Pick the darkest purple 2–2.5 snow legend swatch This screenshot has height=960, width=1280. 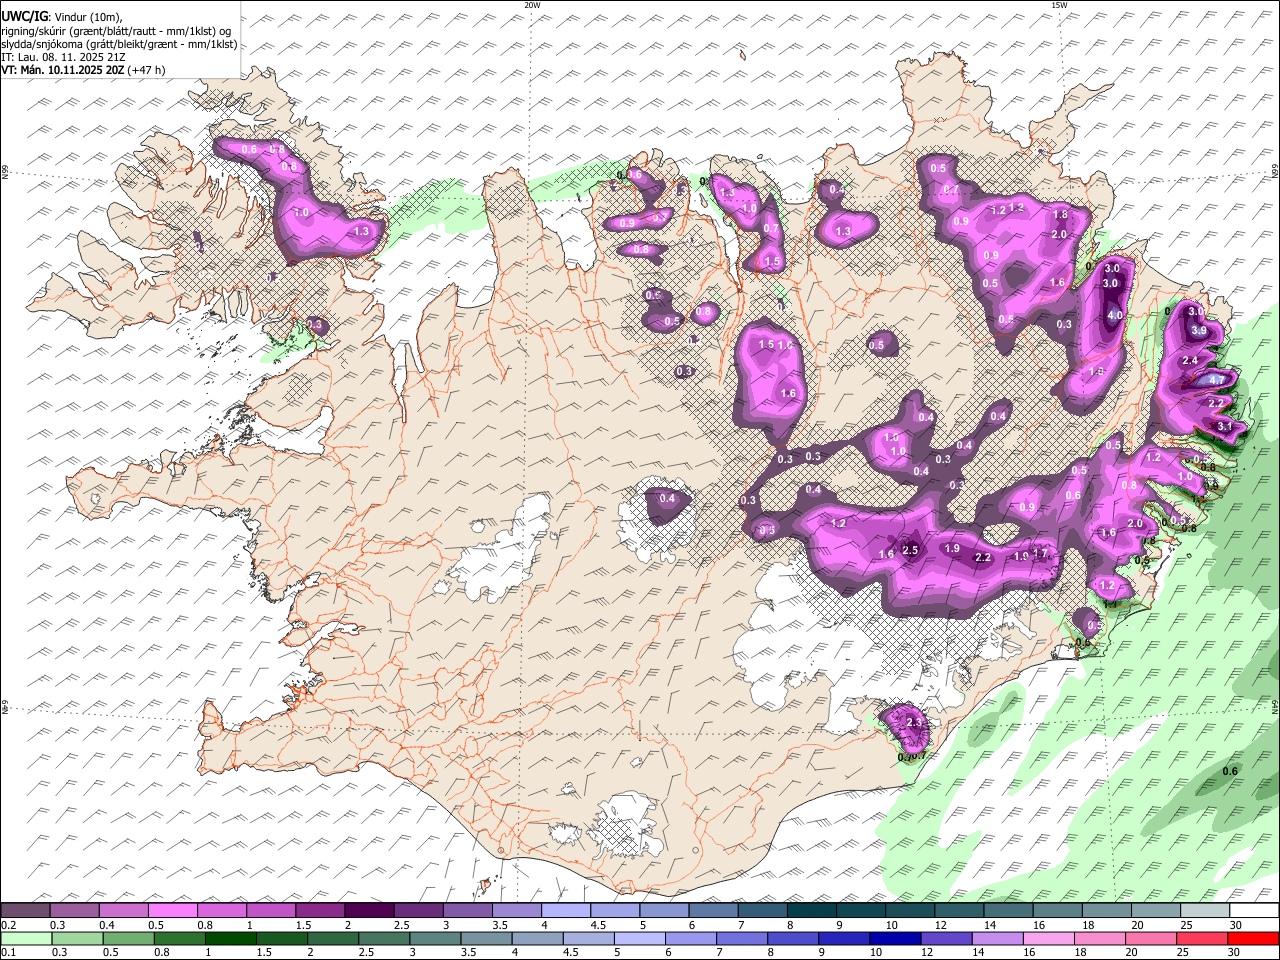(x=368, y=911)
